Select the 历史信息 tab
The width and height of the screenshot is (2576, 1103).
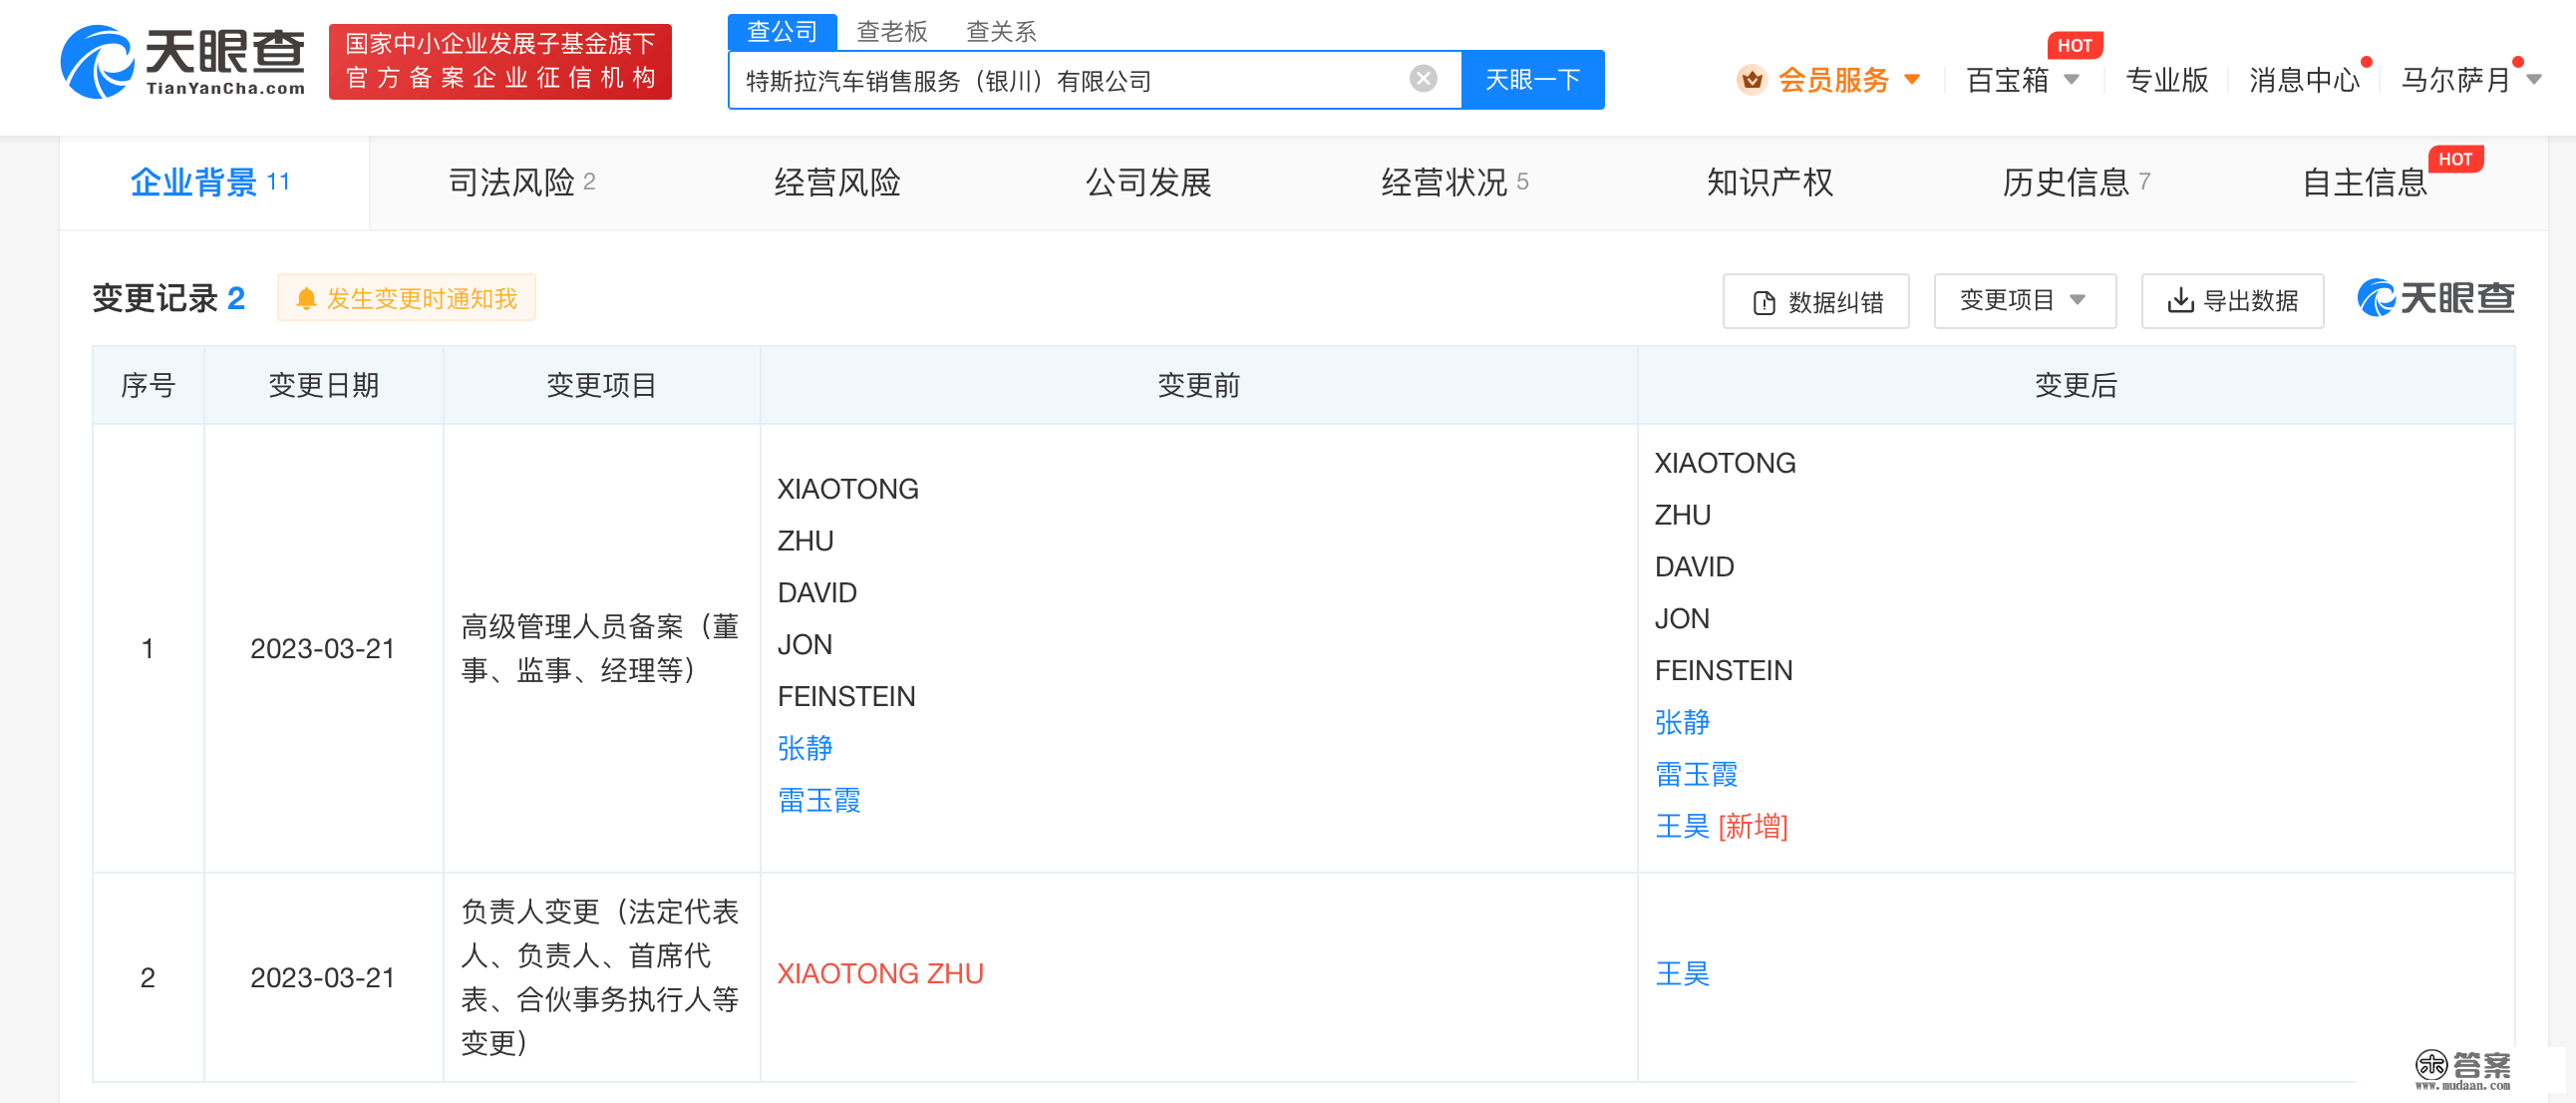2076,182
